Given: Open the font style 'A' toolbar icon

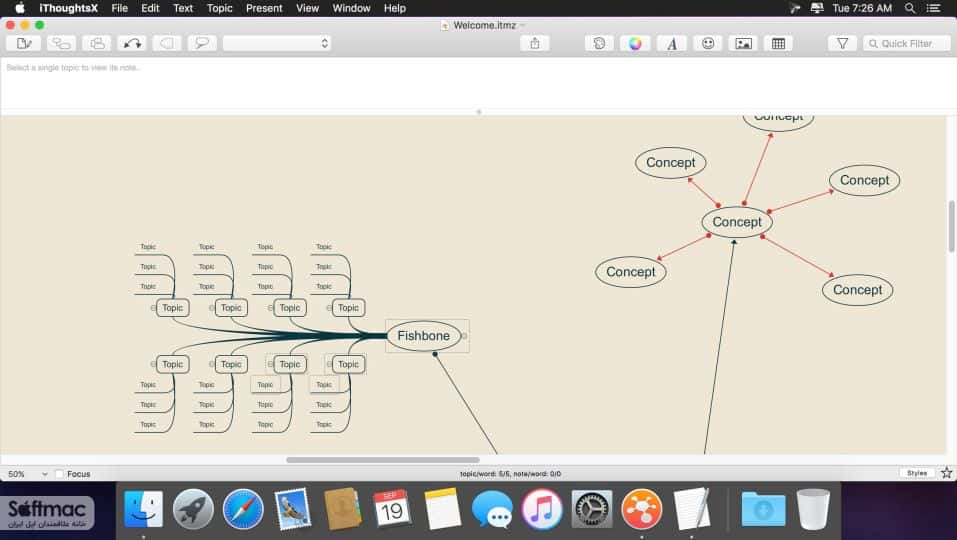Looking at the screenshot, I should click(x=671, y=43).
